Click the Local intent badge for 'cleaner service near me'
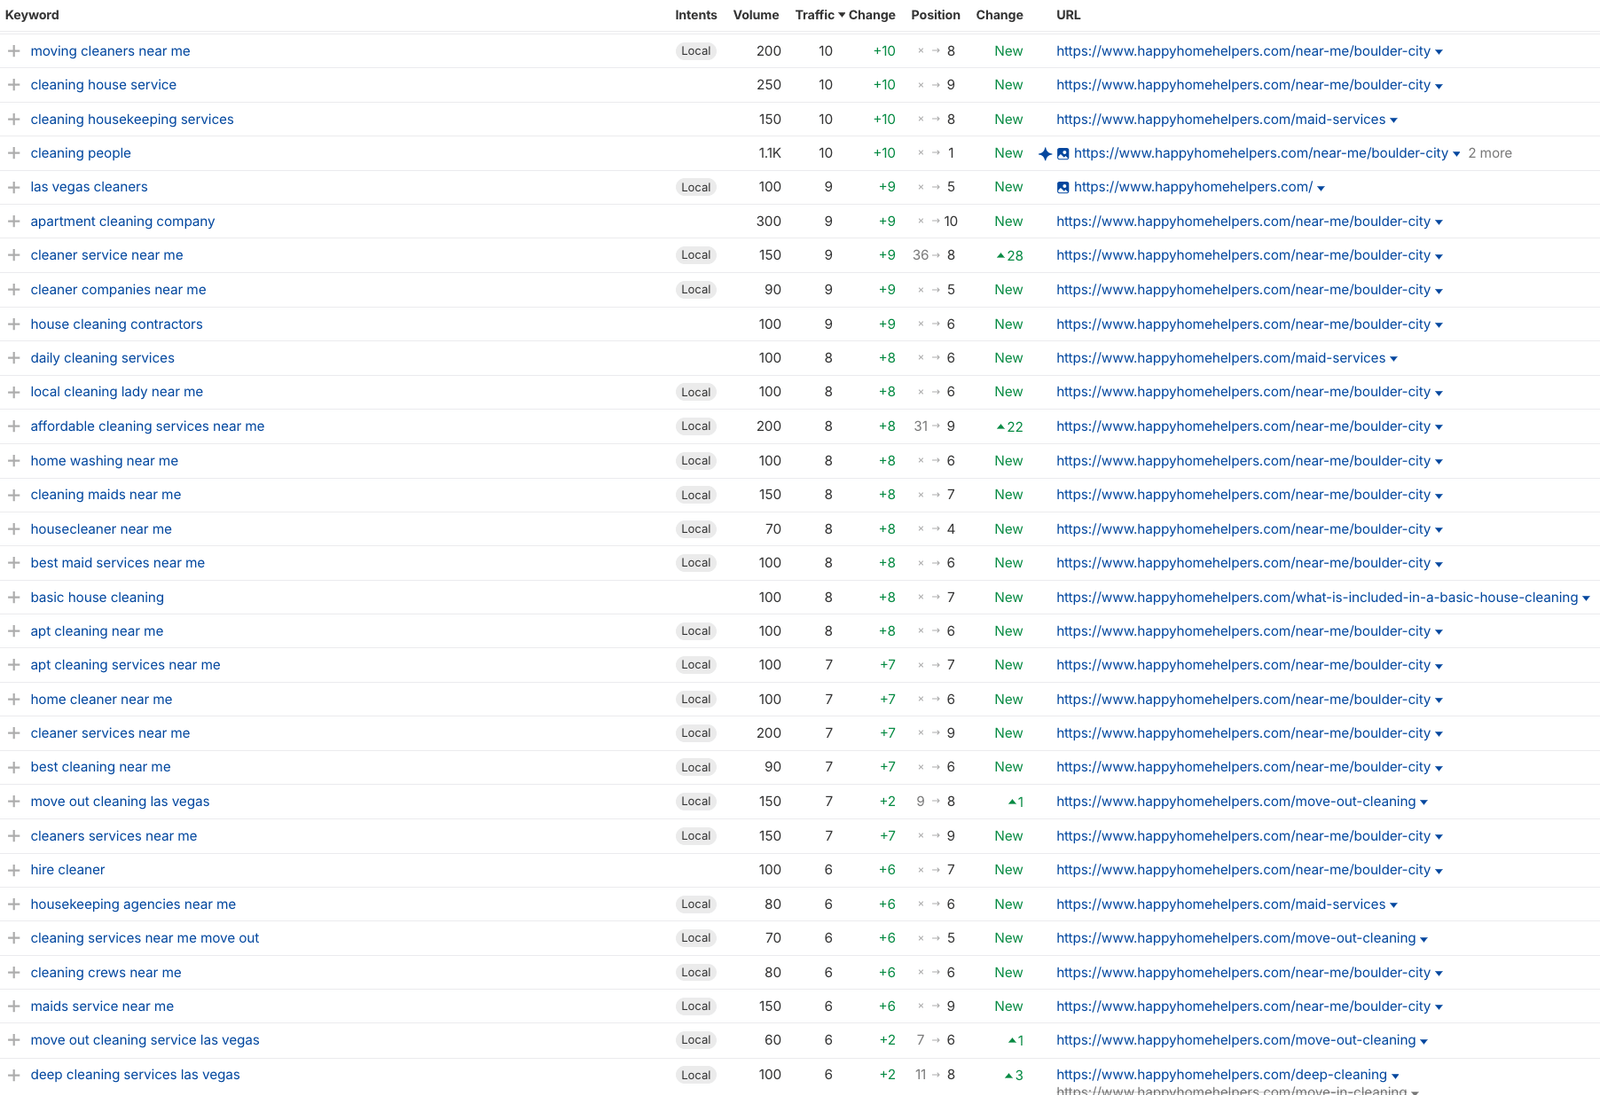 [x=696, y=255]
